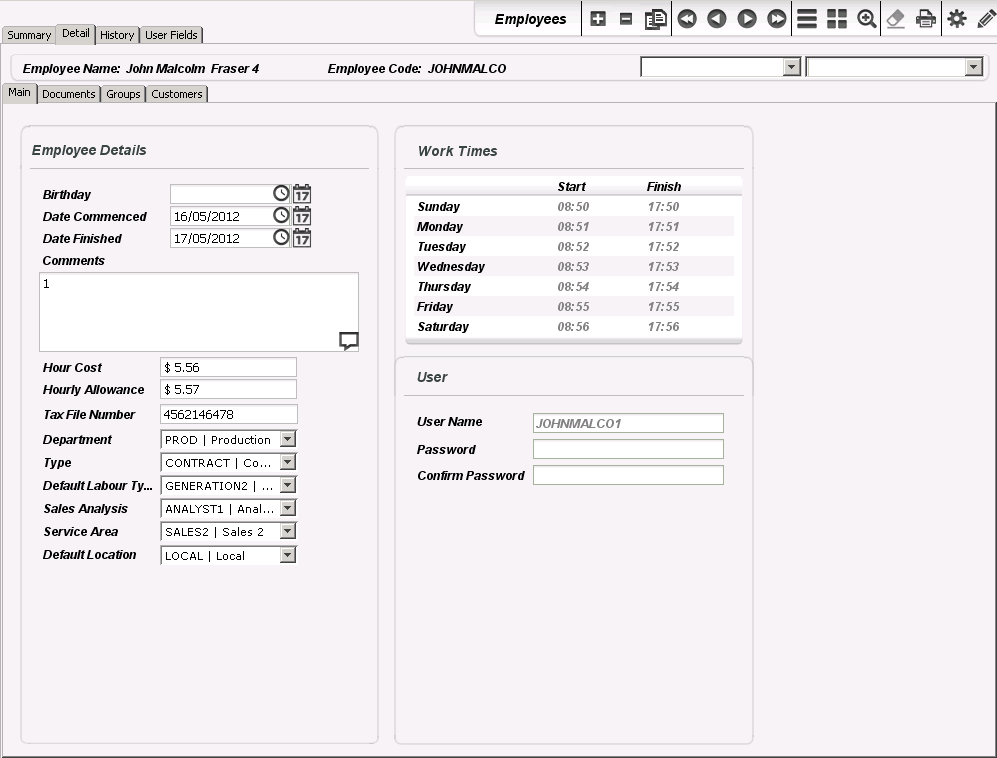Click the pencil edit icon
This screenshot has width=997, height=758.
986,19
